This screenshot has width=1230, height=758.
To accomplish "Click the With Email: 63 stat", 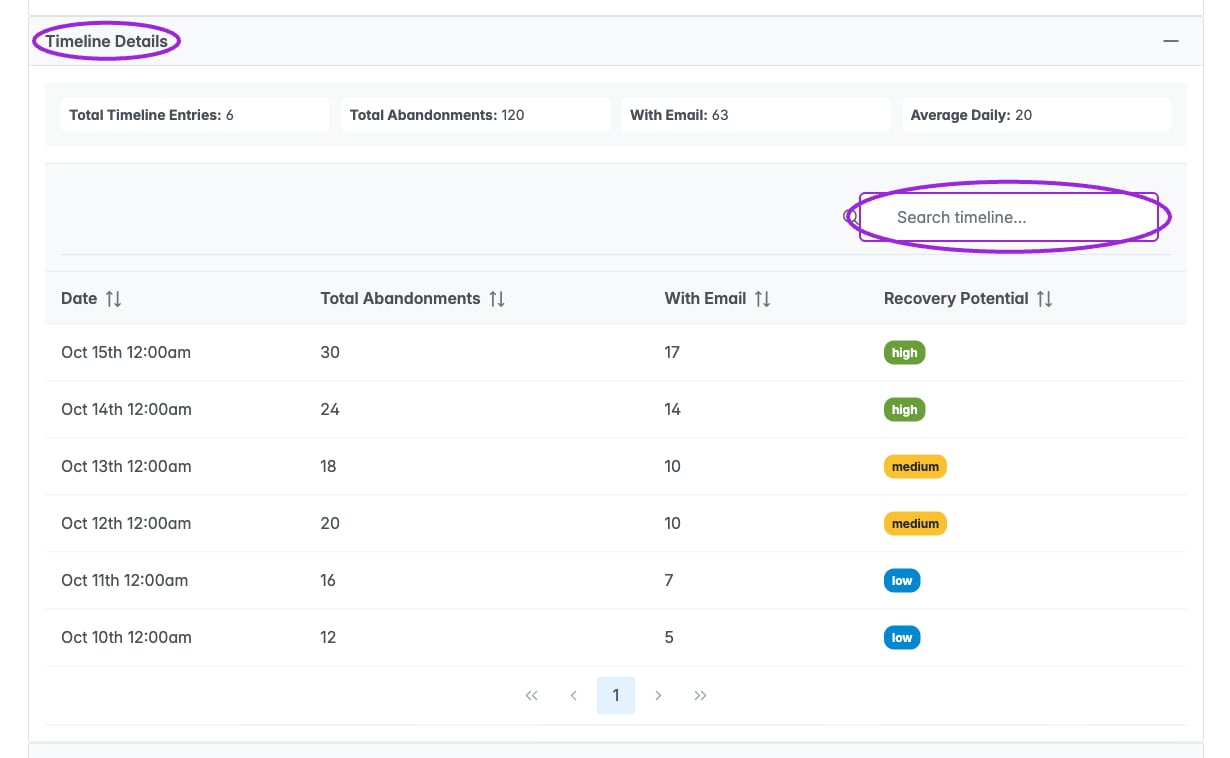I will 756,115.
